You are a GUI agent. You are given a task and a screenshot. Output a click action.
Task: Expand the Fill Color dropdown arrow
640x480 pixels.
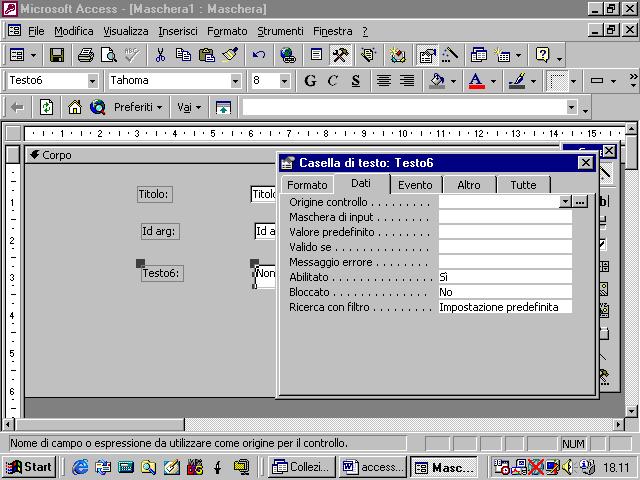pos(453,81)
